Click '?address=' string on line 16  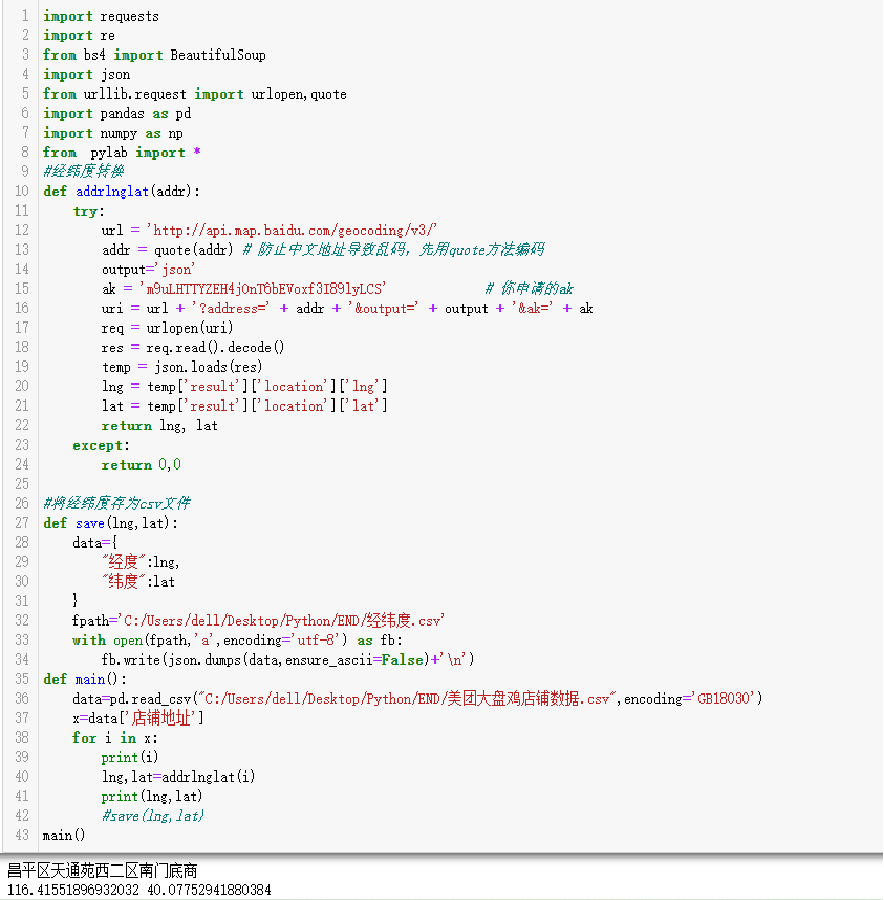tap(230, 309)
